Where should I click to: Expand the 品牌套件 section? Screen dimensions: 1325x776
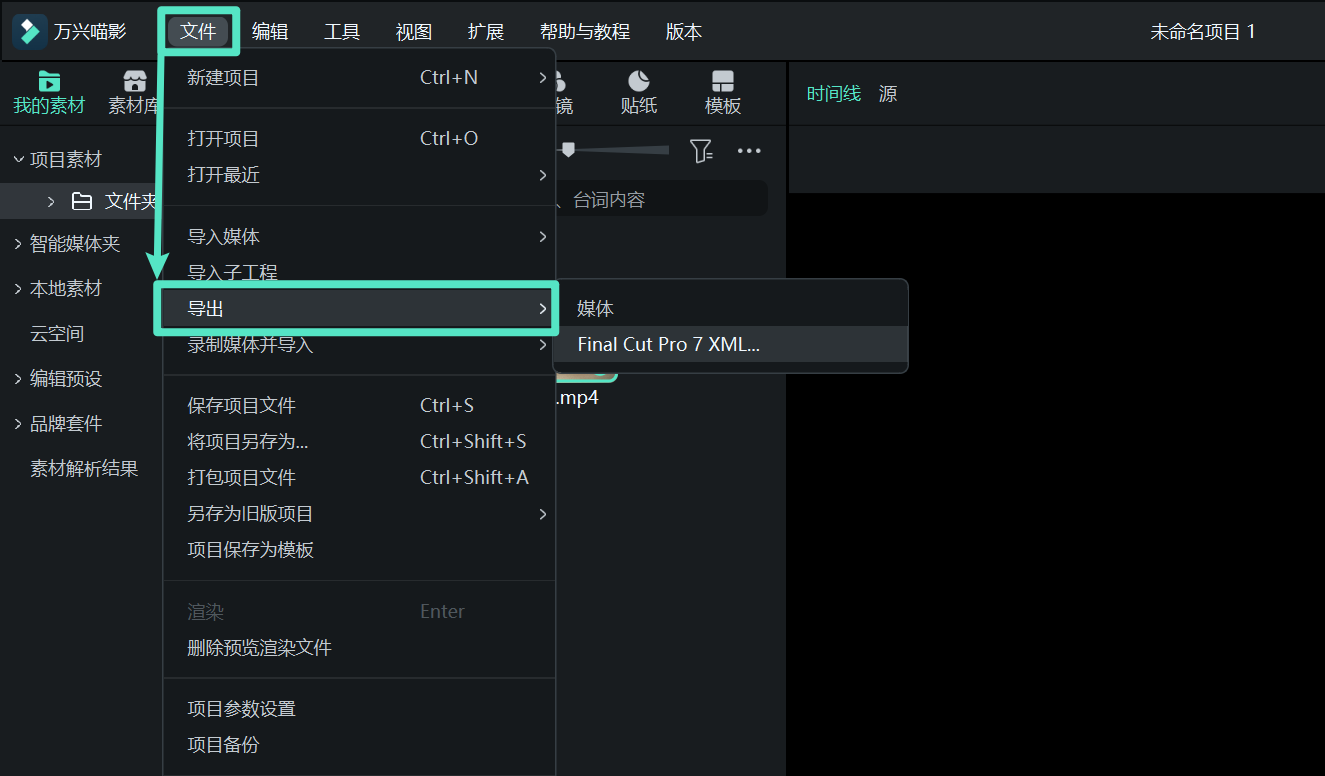[x=18, y=424]
